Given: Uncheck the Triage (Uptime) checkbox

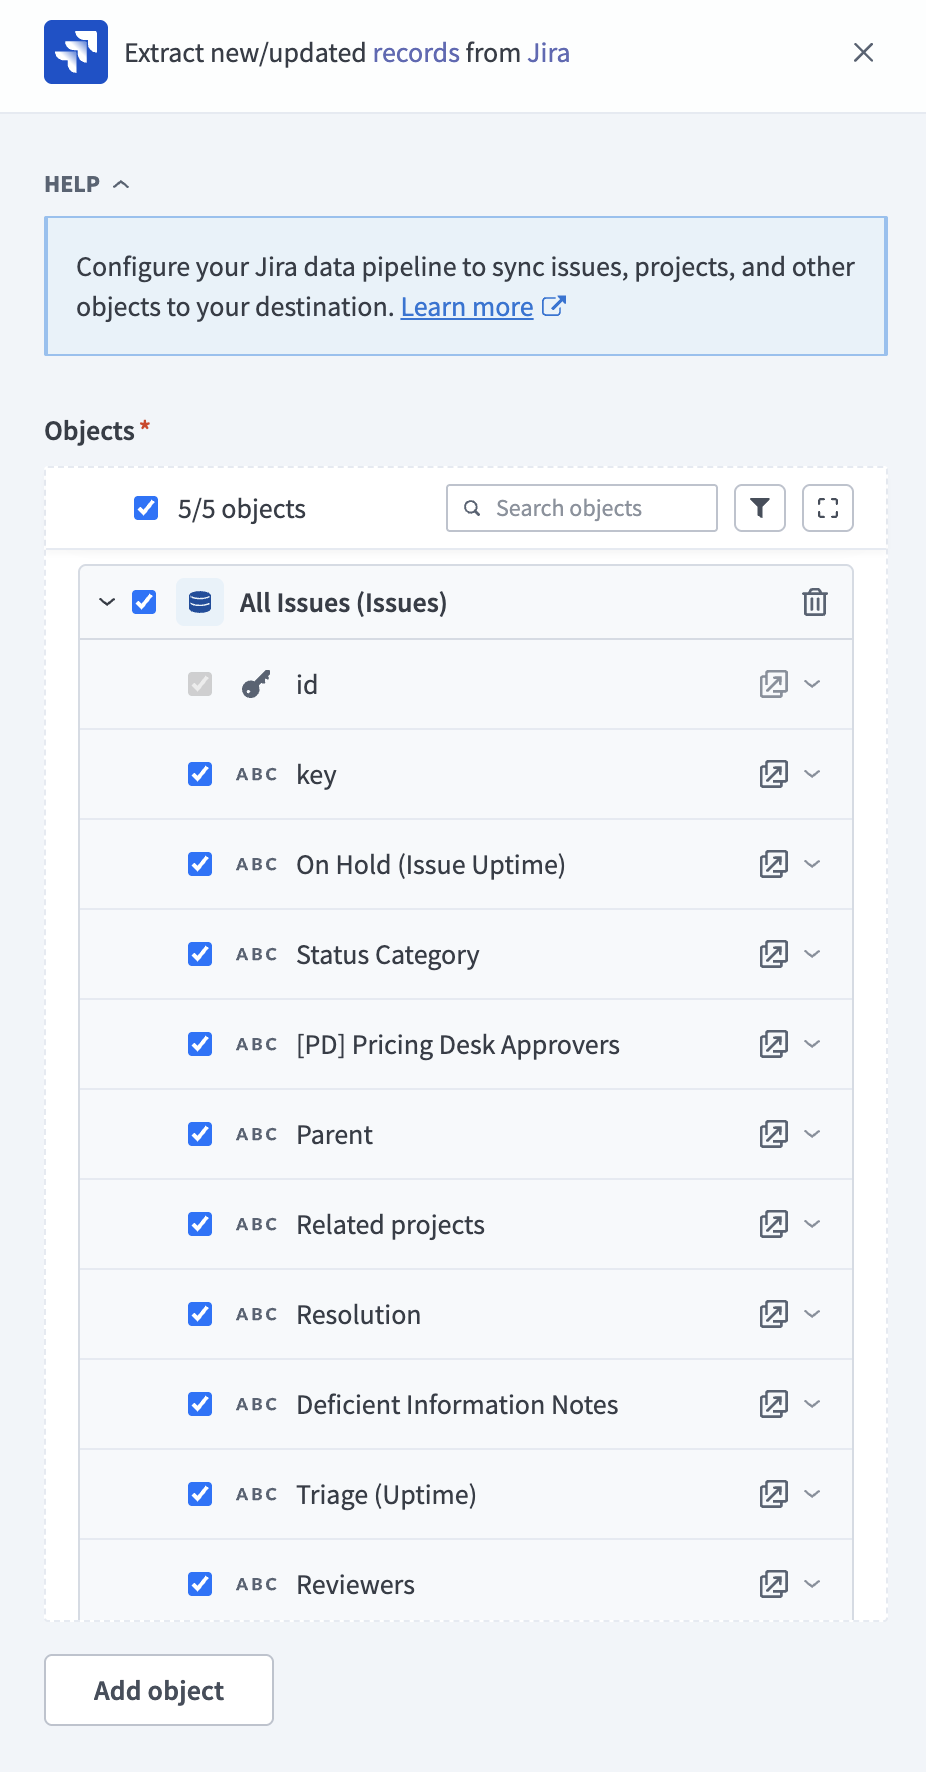Looking at the screenshot, I should pyautogui.click(x=200, y=1494).
